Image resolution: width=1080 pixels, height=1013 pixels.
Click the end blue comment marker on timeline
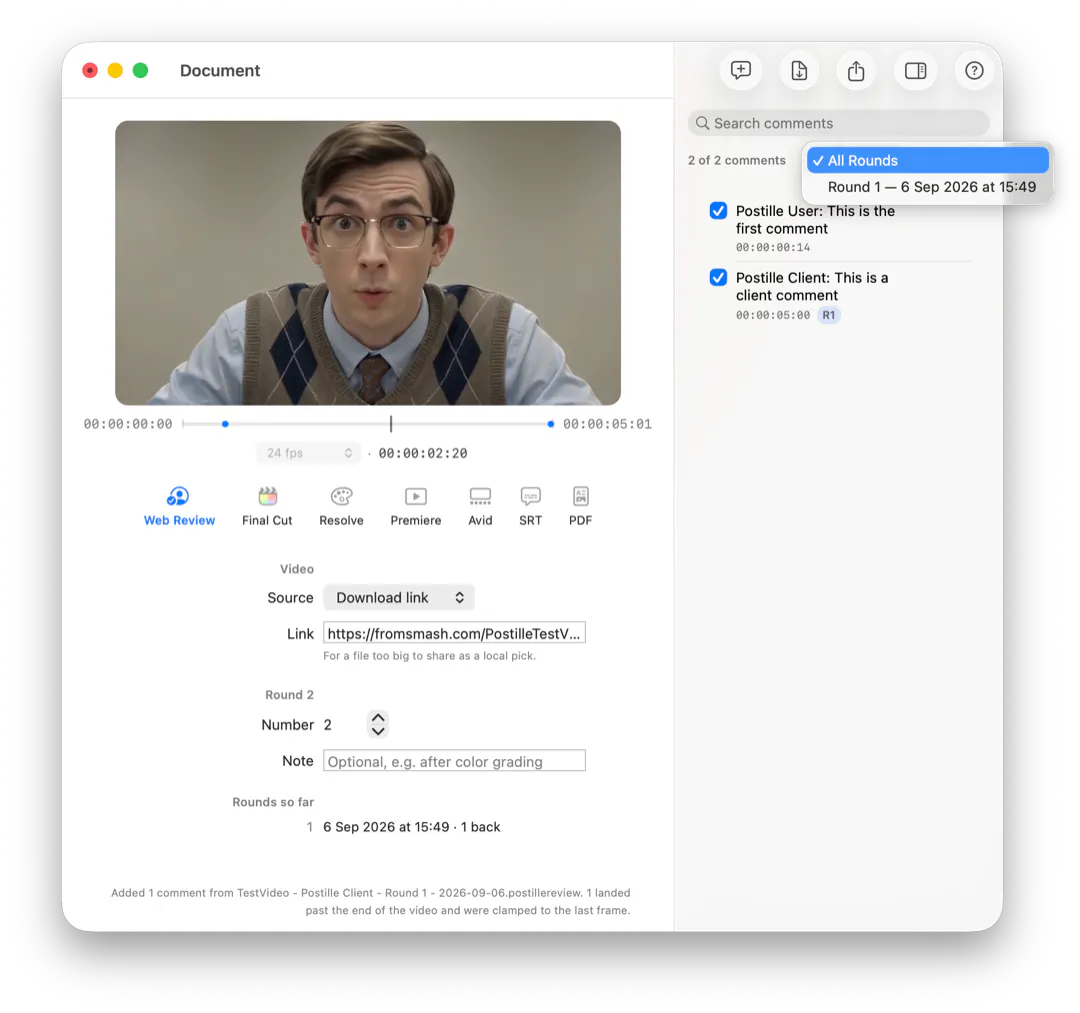click(x=550, y=424)
